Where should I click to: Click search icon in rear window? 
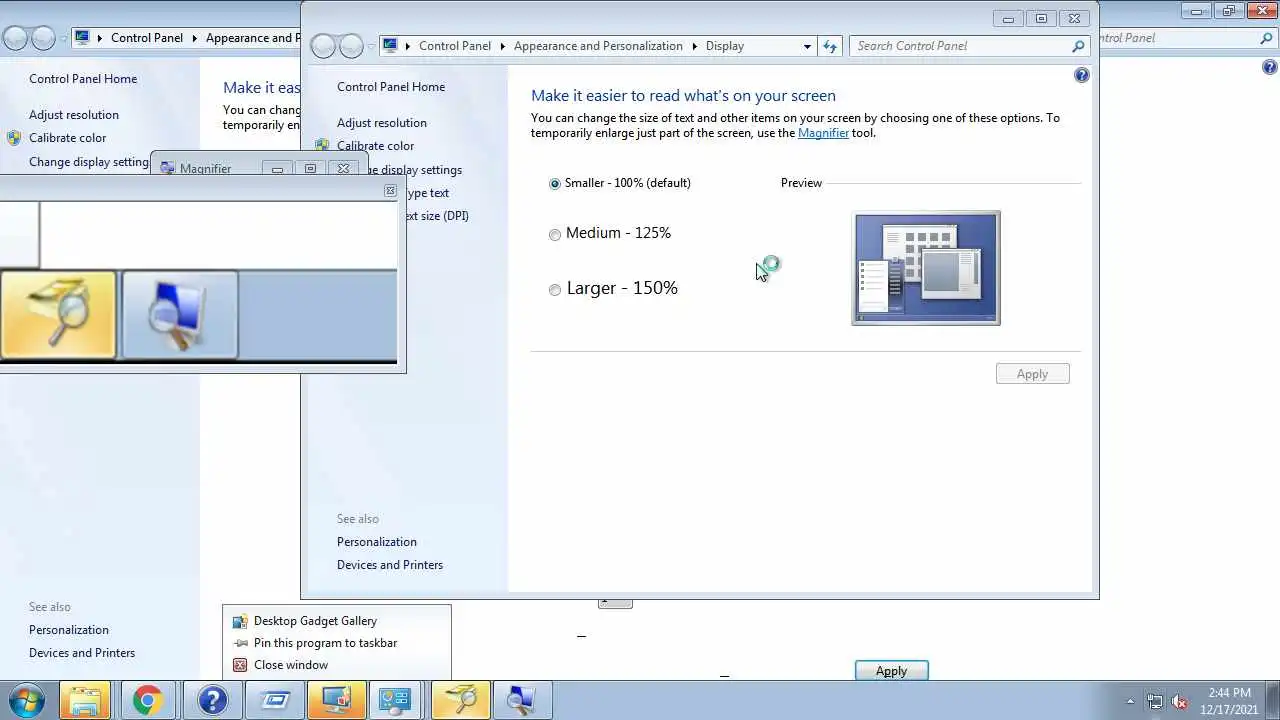(1267, 38)
